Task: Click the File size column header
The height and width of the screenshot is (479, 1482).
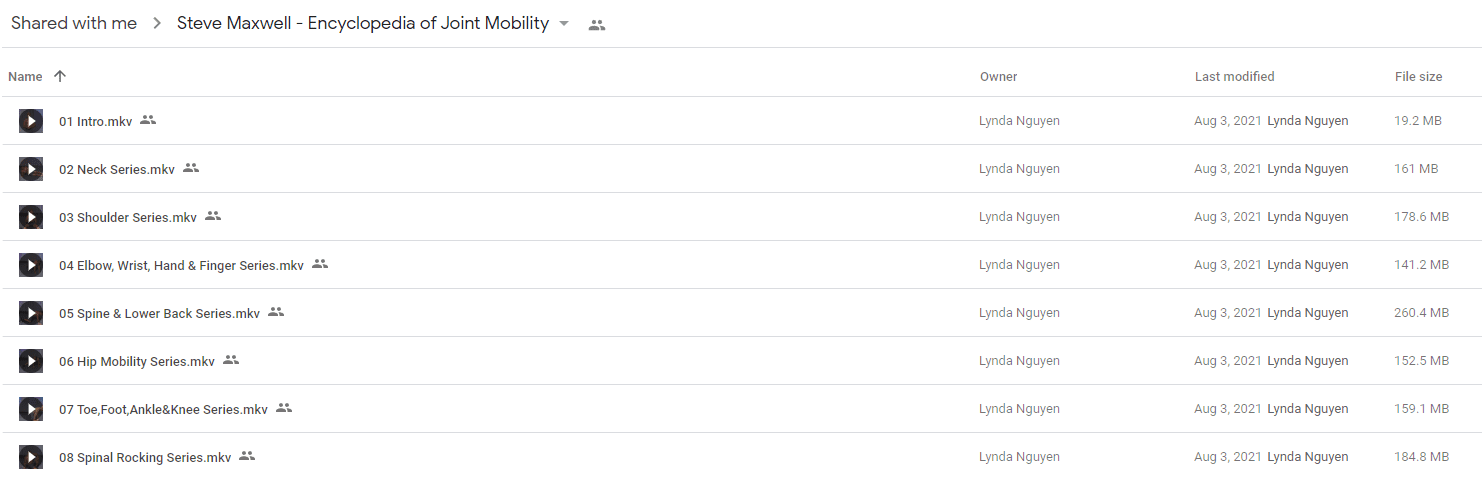Action: [x=1418, y=77]
